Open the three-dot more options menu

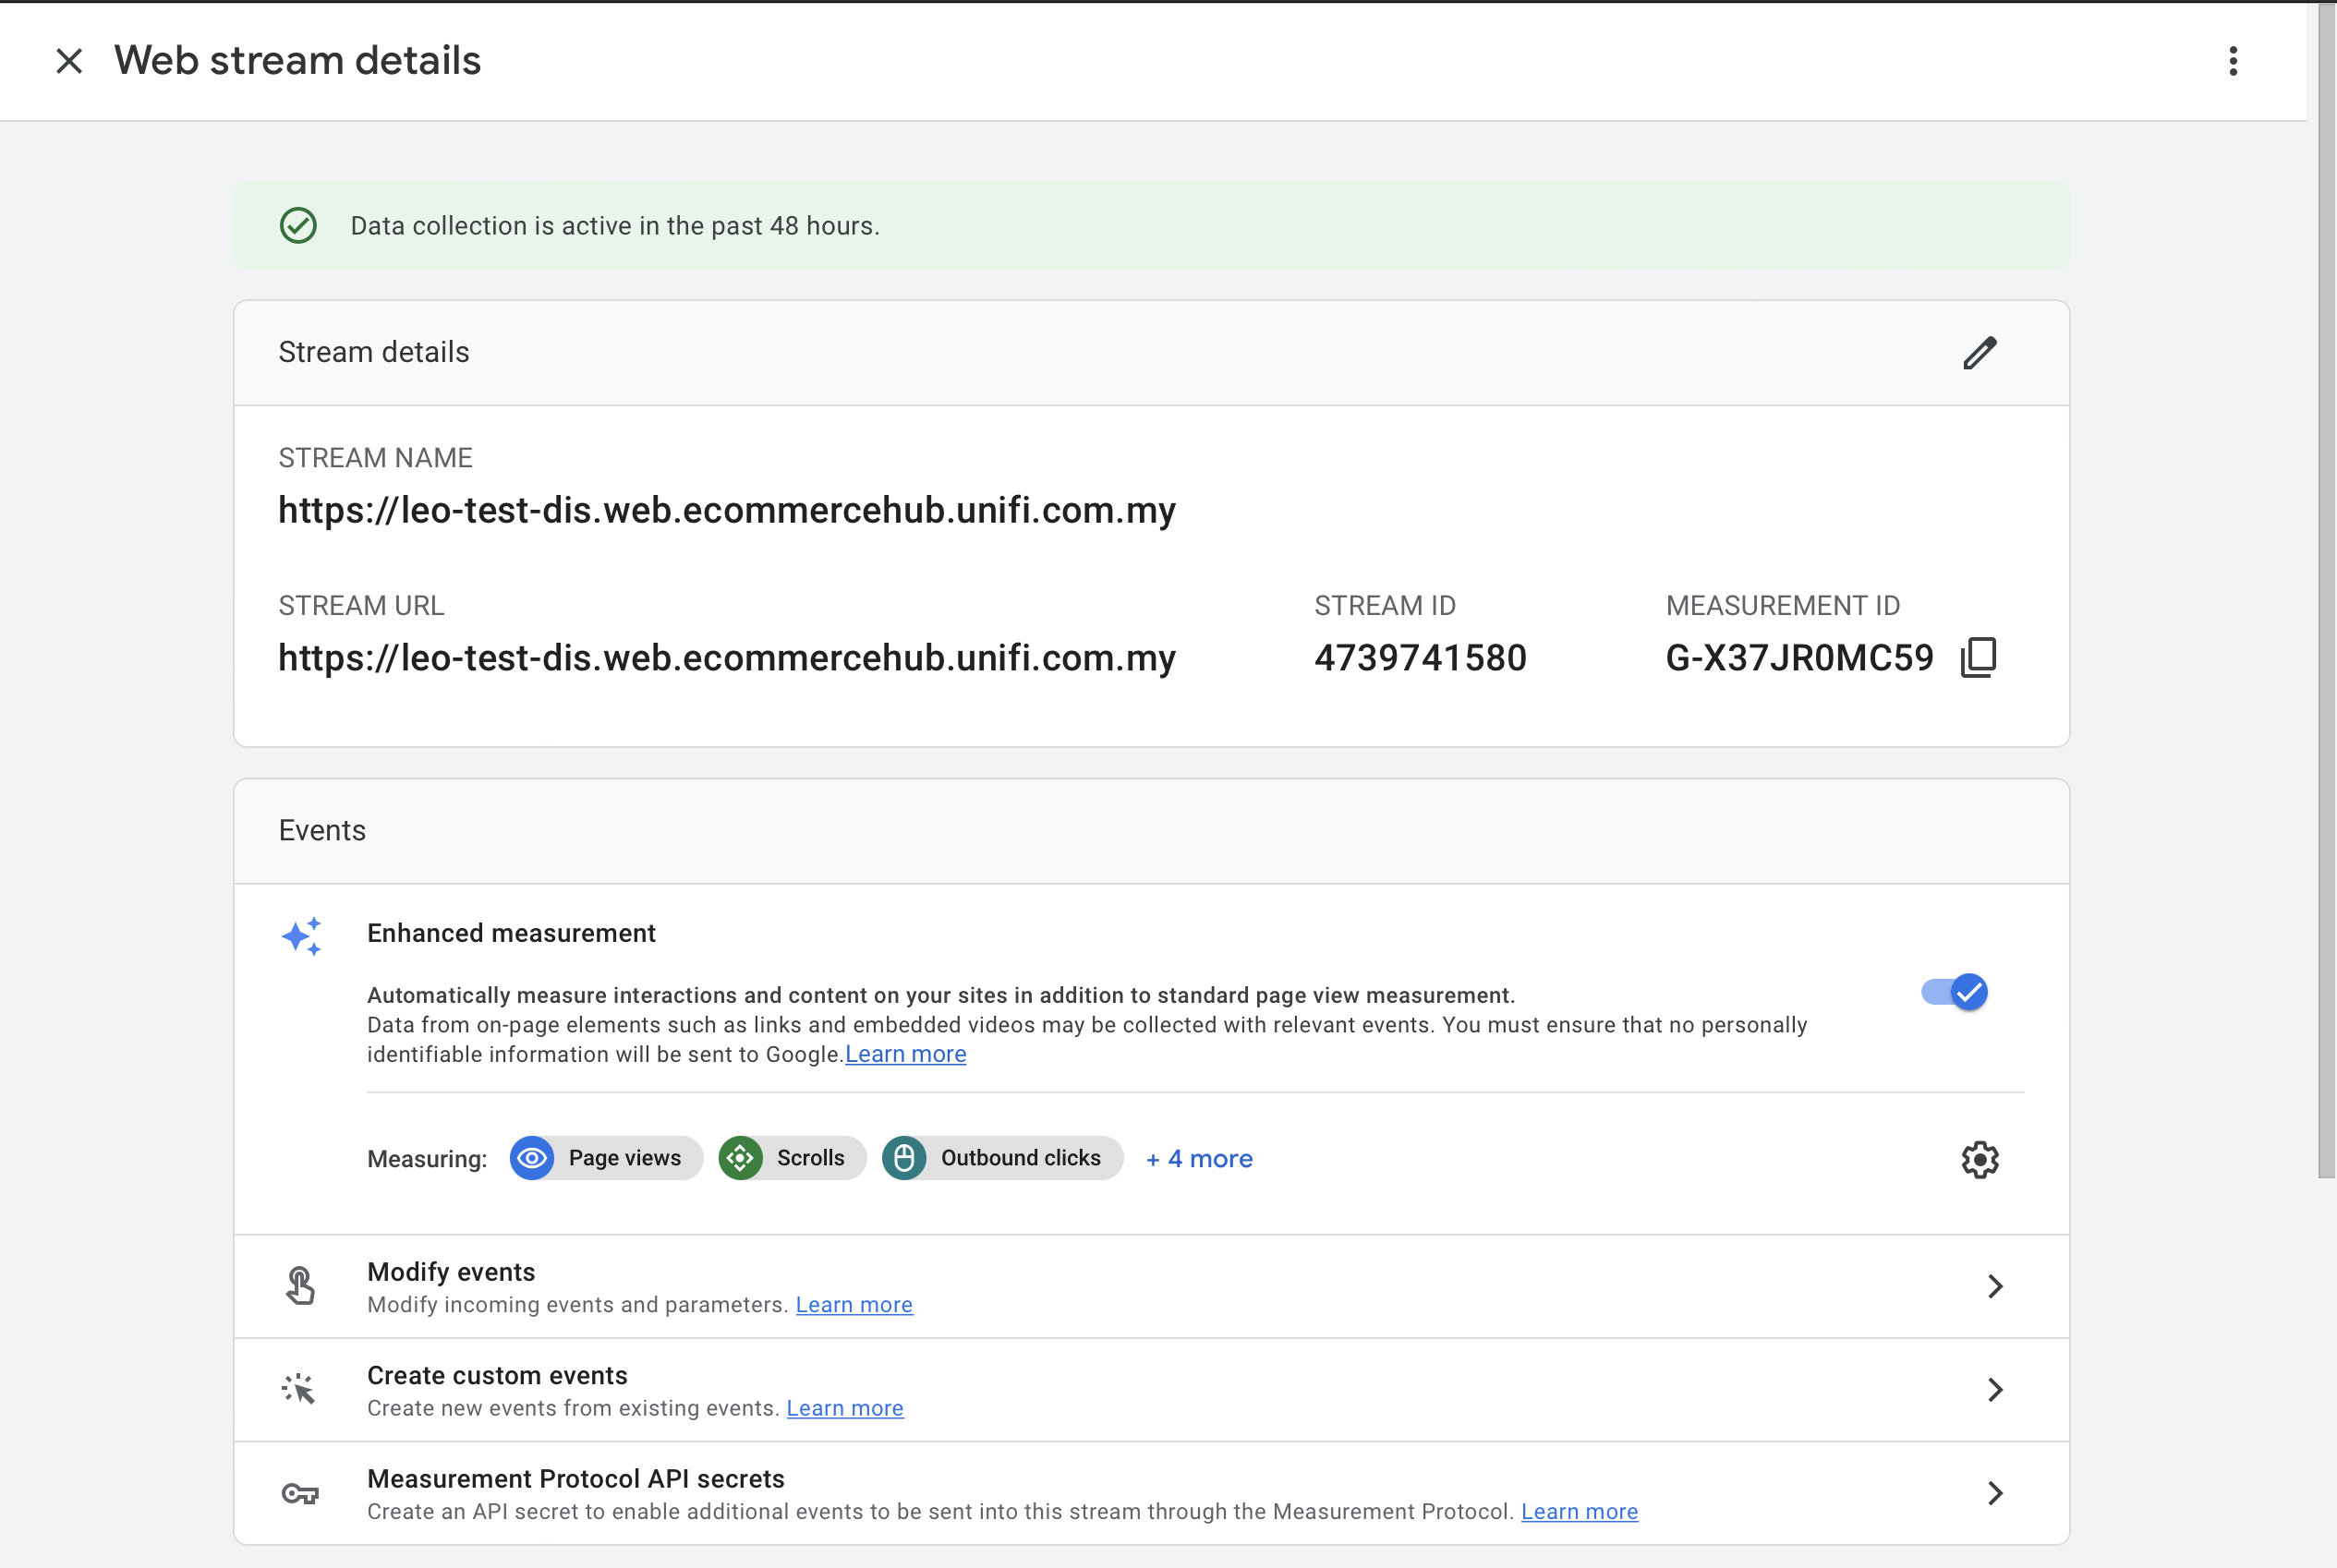[2232, 61]
